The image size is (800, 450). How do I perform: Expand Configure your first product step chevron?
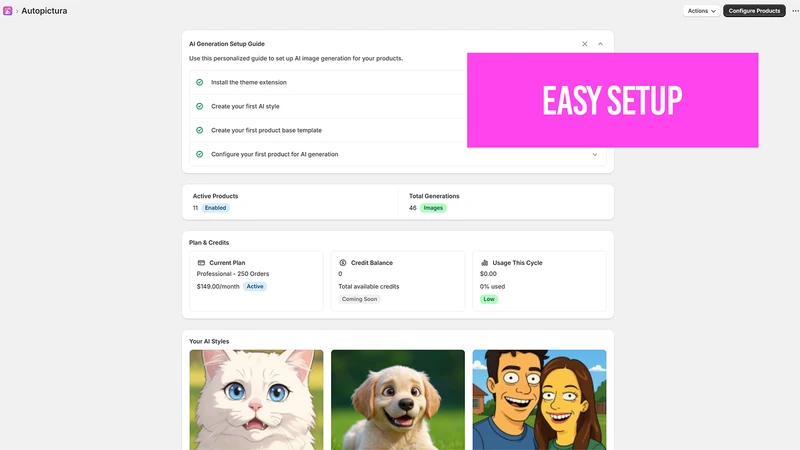coord(594,155)
